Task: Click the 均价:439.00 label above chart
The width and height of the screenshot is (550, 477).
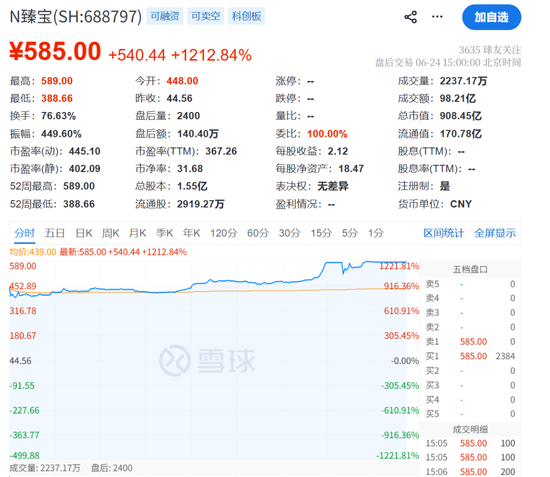Action: [33, 252]
